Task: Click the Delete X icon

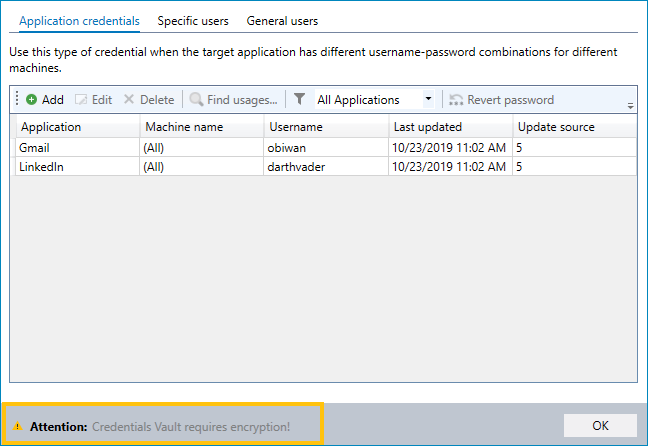Action: click(129, 99)
